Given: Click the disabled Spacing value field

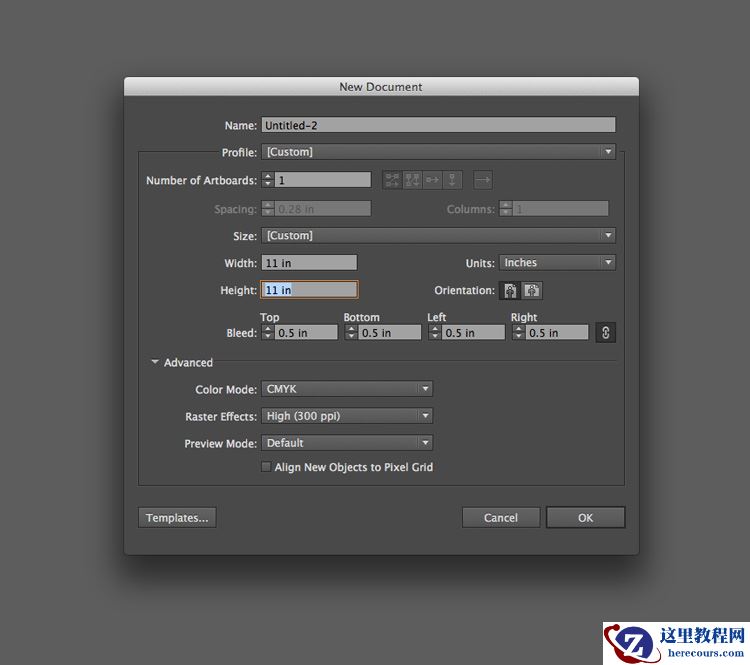Looking at the screenshot, I should click(x=323, y=209).
